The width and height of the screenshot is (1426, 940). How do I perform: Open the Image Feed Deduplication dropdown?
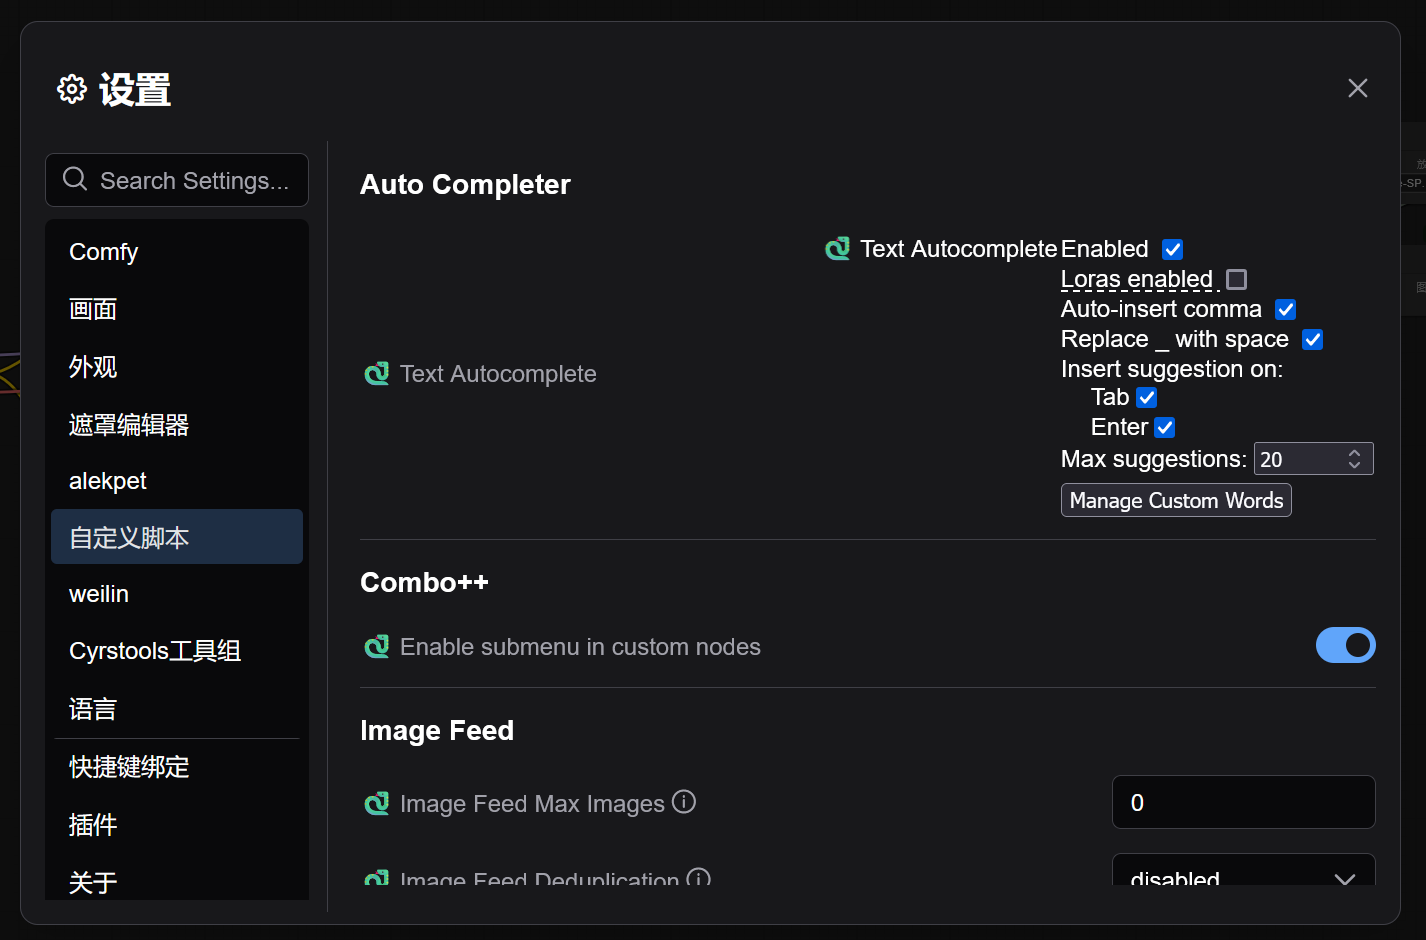(1244, 878)
